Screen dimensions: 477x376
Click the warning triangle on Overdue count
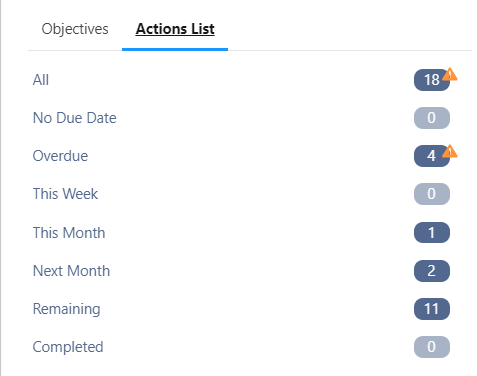[x=450, y=151]
